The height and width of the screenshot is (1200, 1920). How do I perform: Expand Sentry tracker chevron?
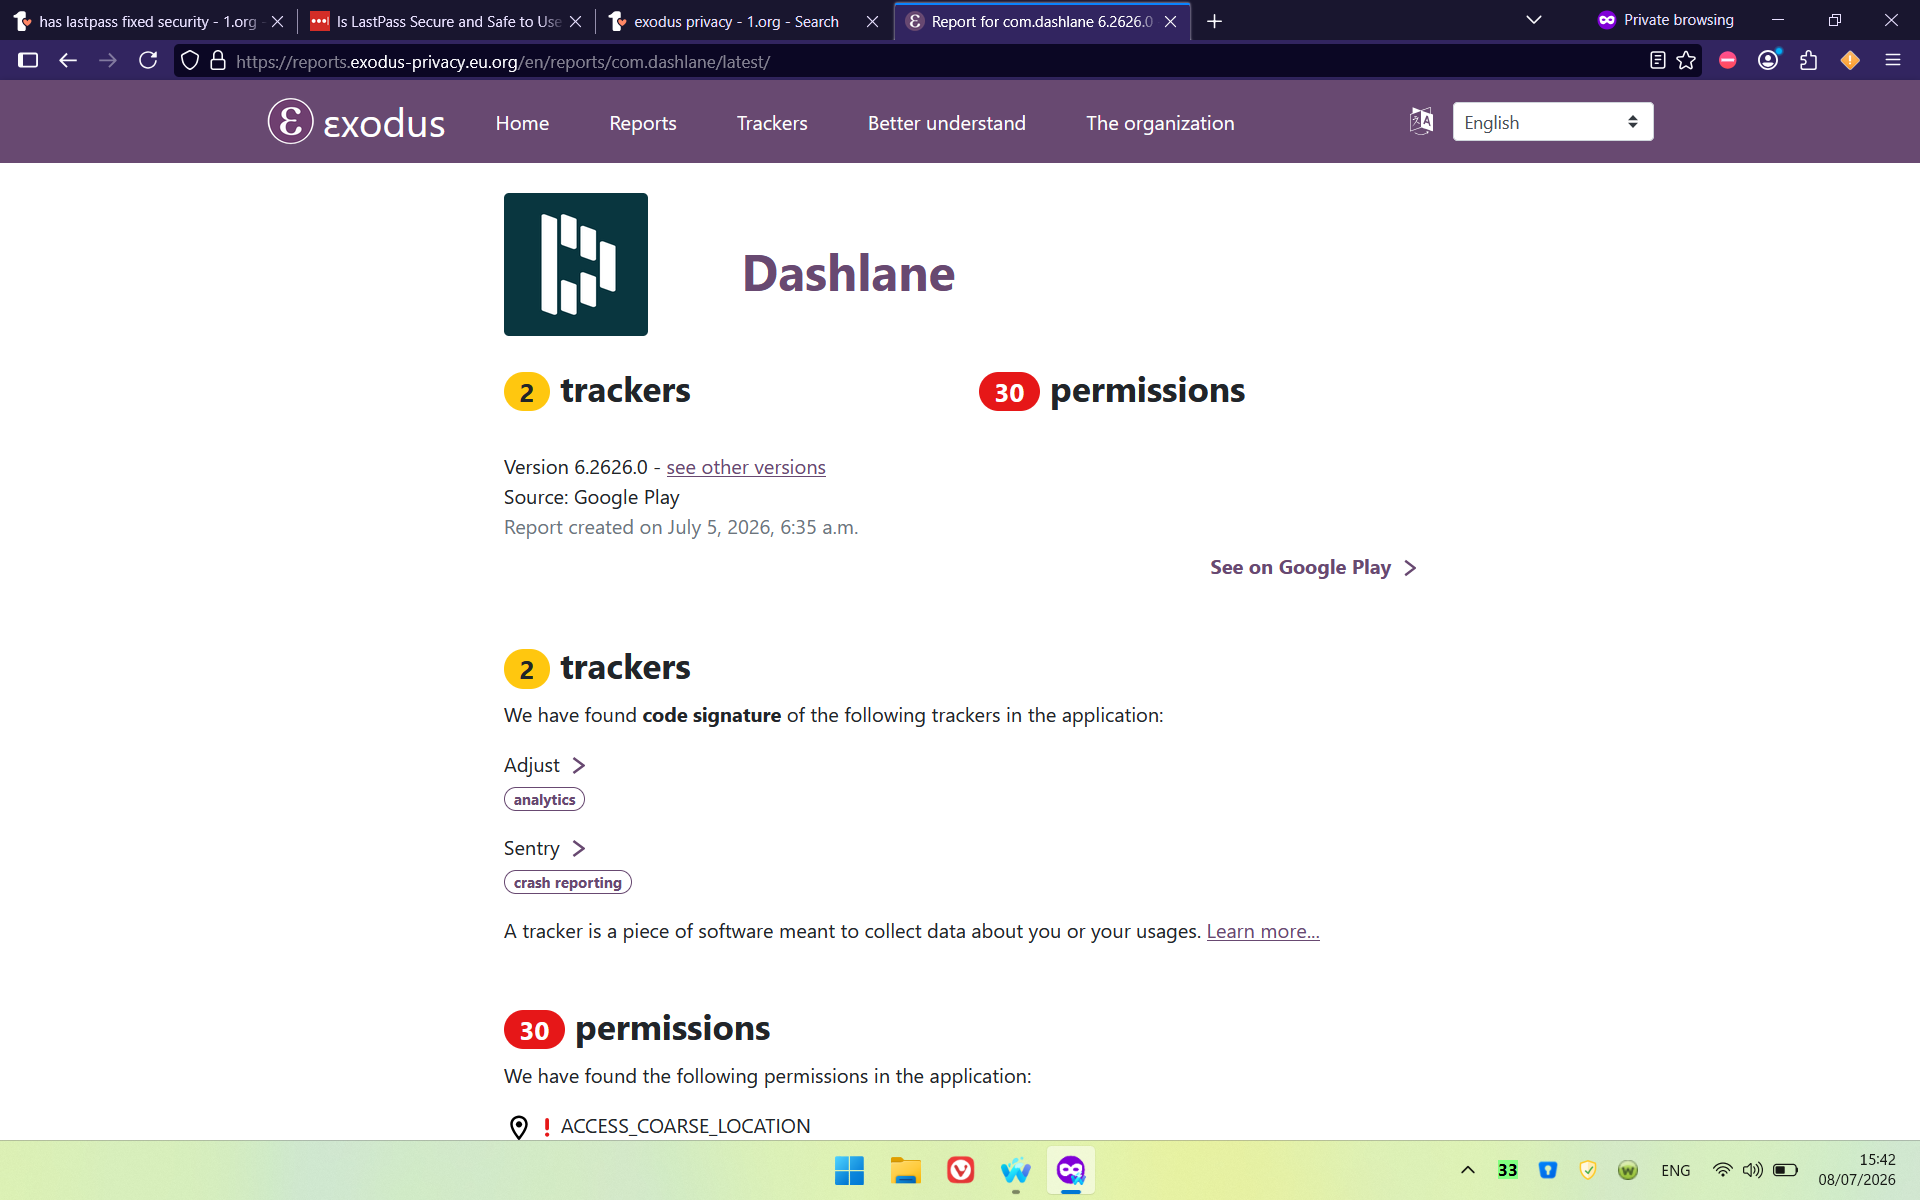578,848
